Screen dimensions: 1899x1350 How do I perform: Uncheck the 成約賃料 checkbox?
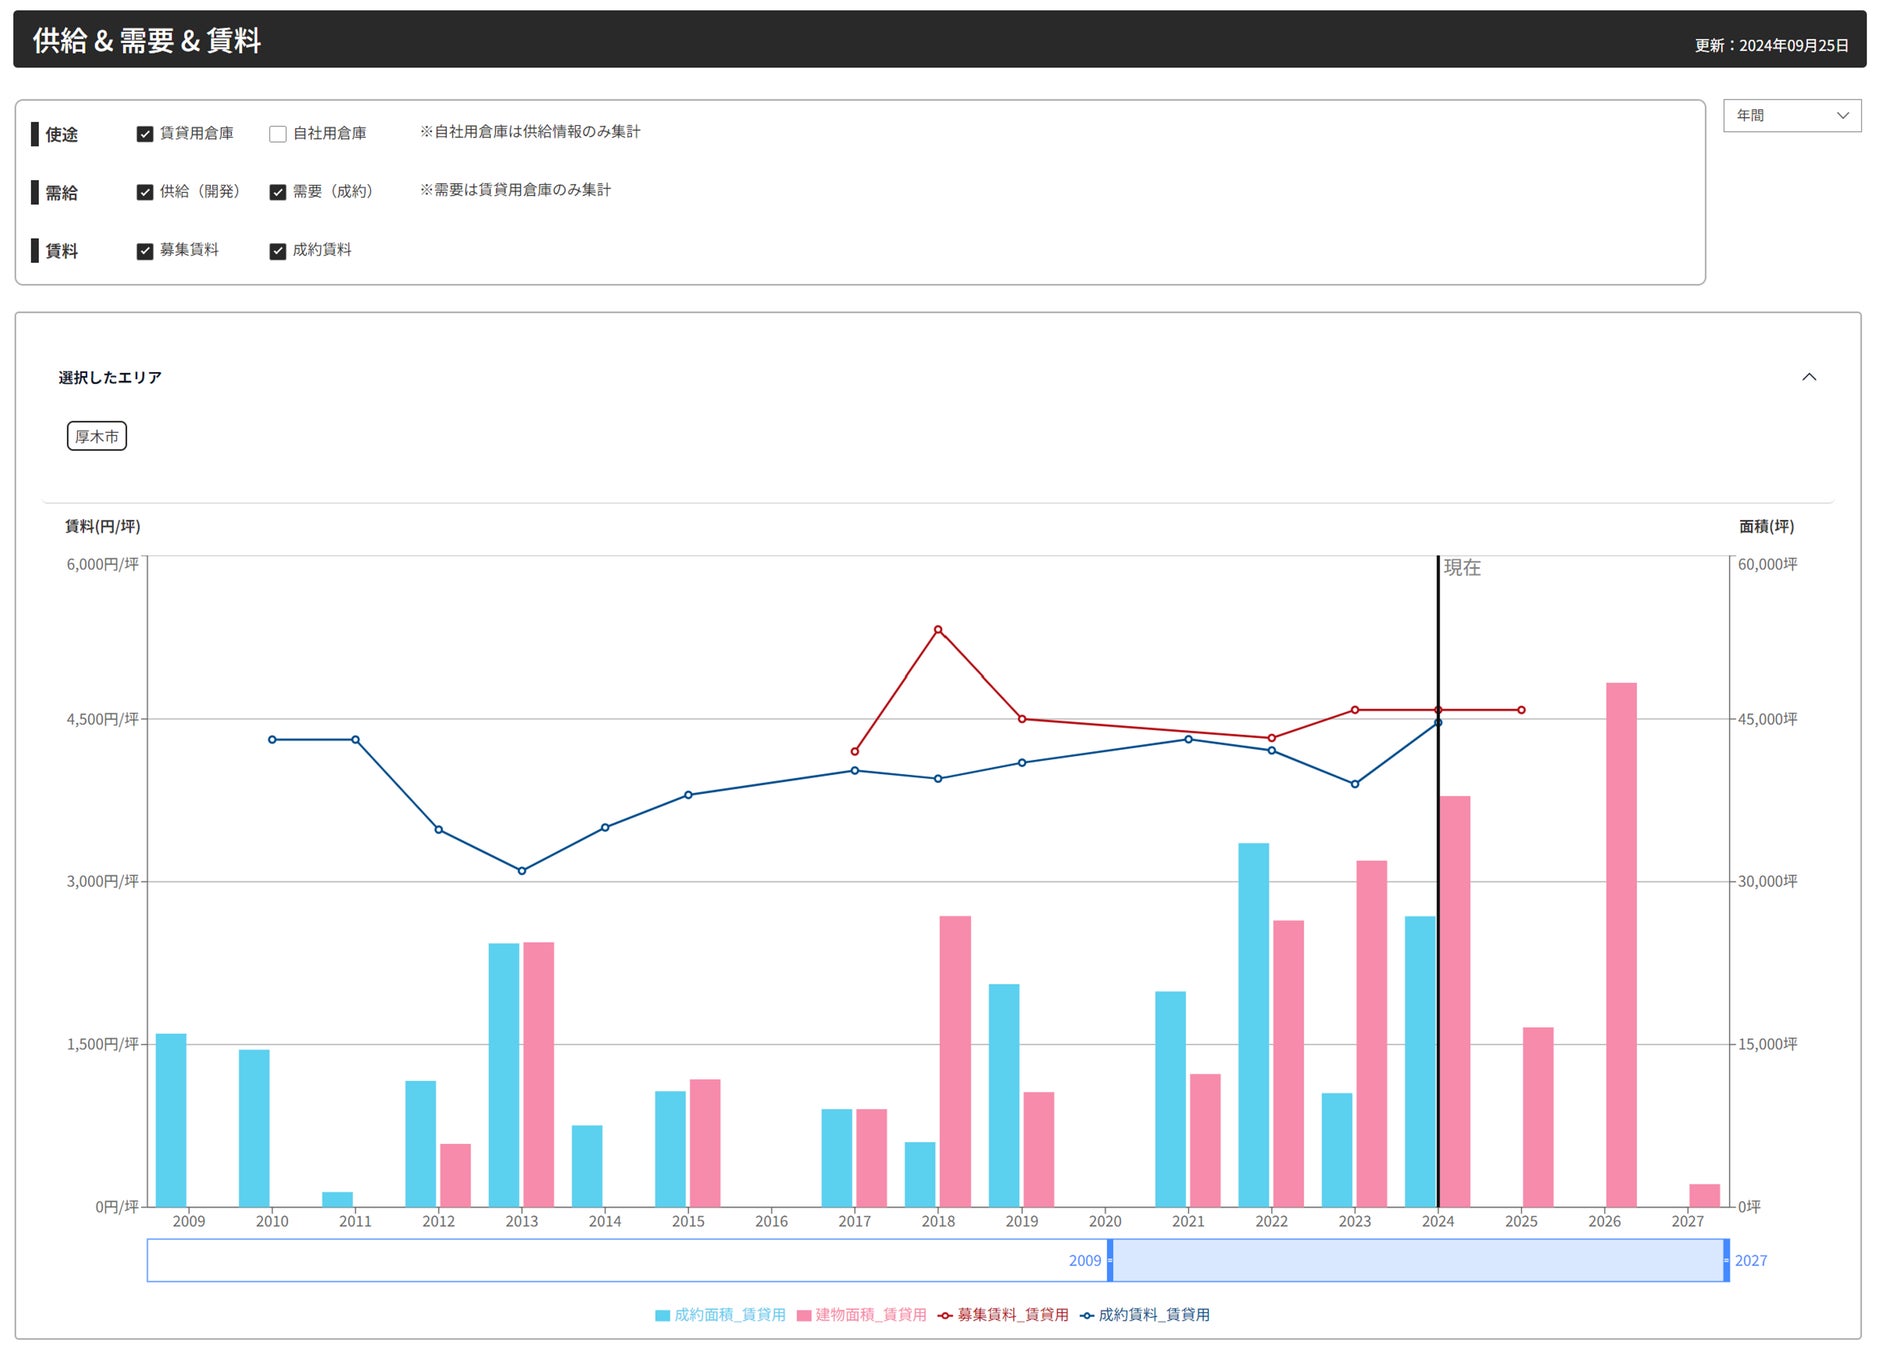click(278, 251)
